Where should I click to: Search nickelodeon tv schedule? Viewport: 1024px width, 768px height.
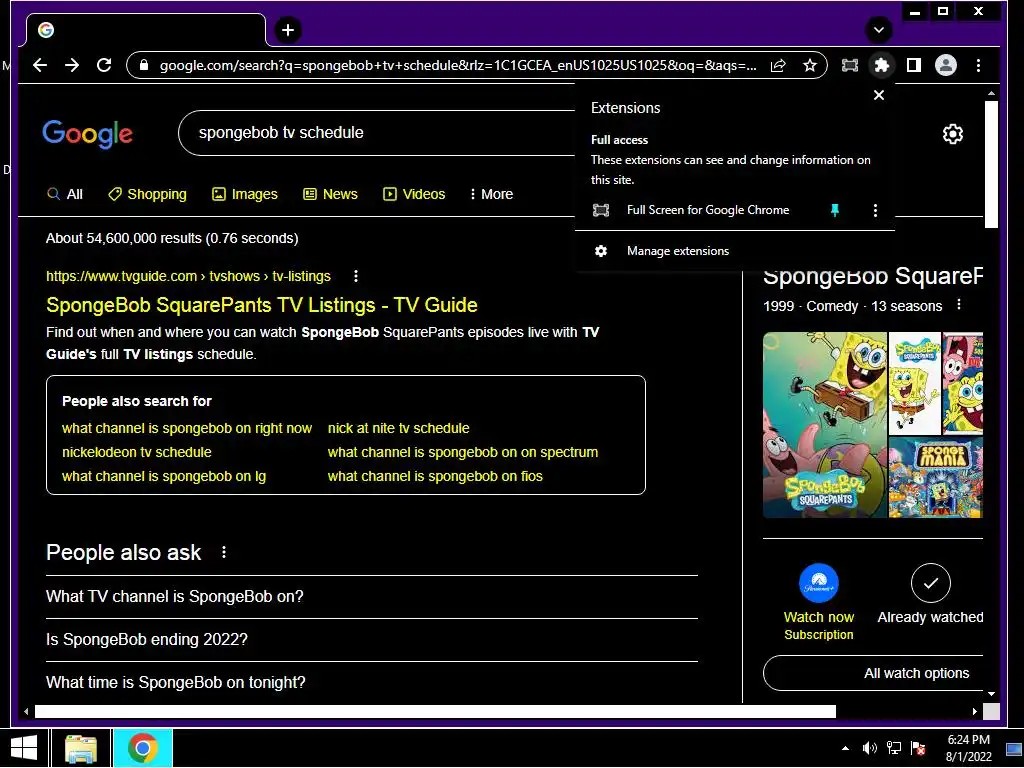(136, 452)
